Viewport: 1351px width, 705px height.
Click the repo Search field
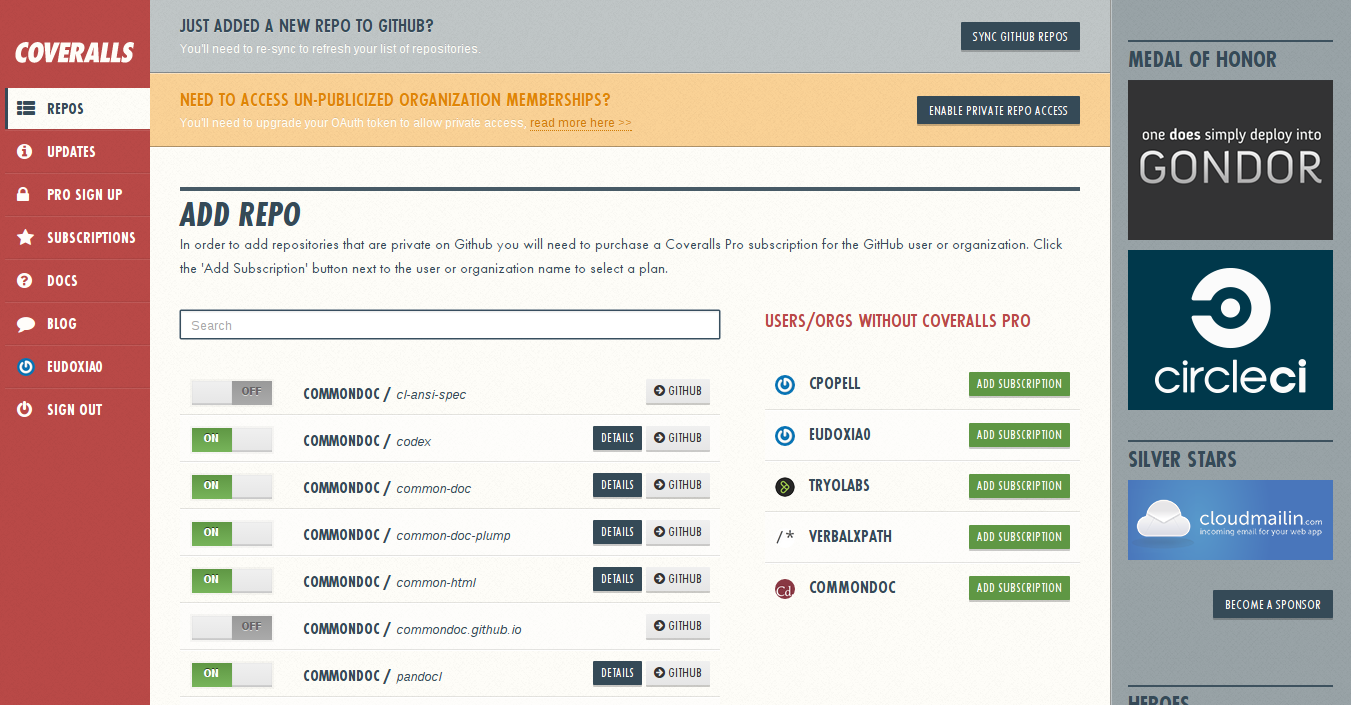click(450, 325)
